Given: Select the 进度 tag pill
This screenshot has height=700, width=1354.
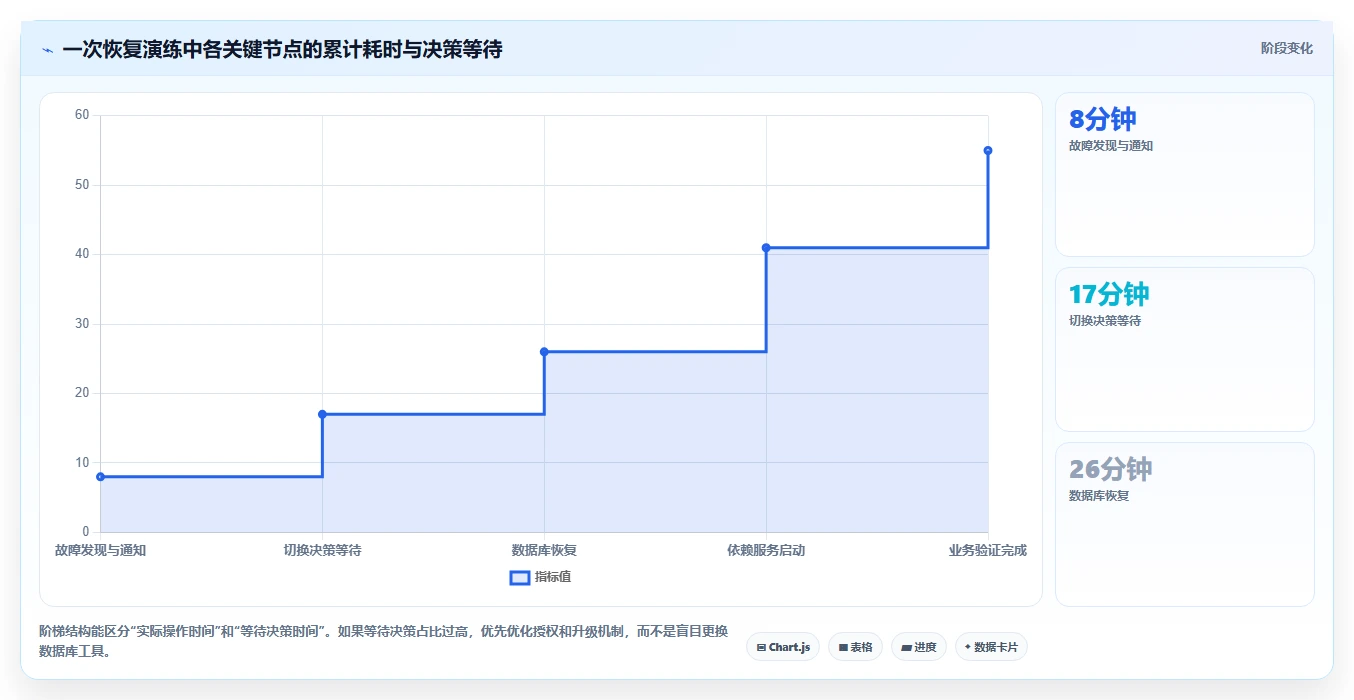Looking at the screenshot, I should tap(918, 647).
